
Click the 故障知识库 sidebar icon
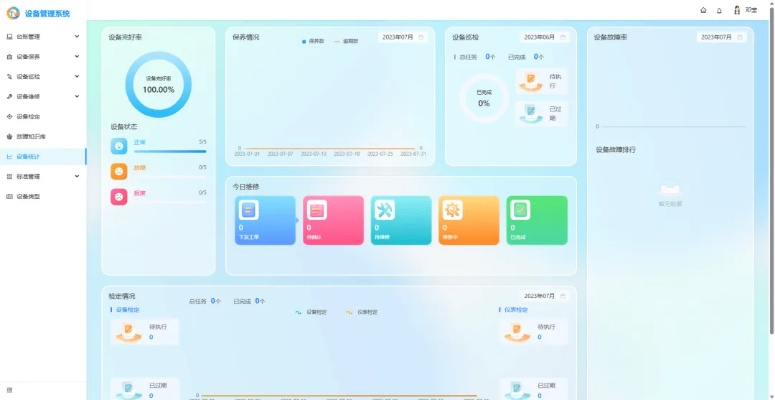point(9,136)
